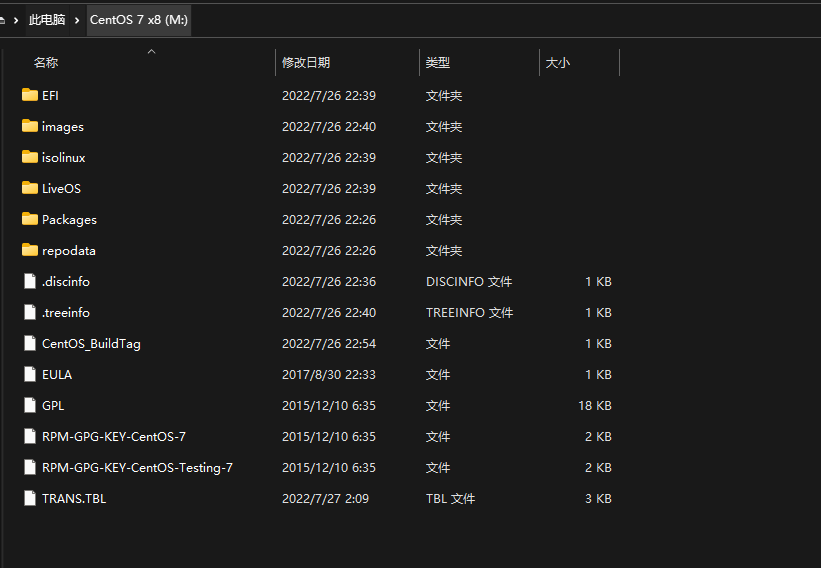
Task: Select the .treeinfo file icon
Action: 30,312
